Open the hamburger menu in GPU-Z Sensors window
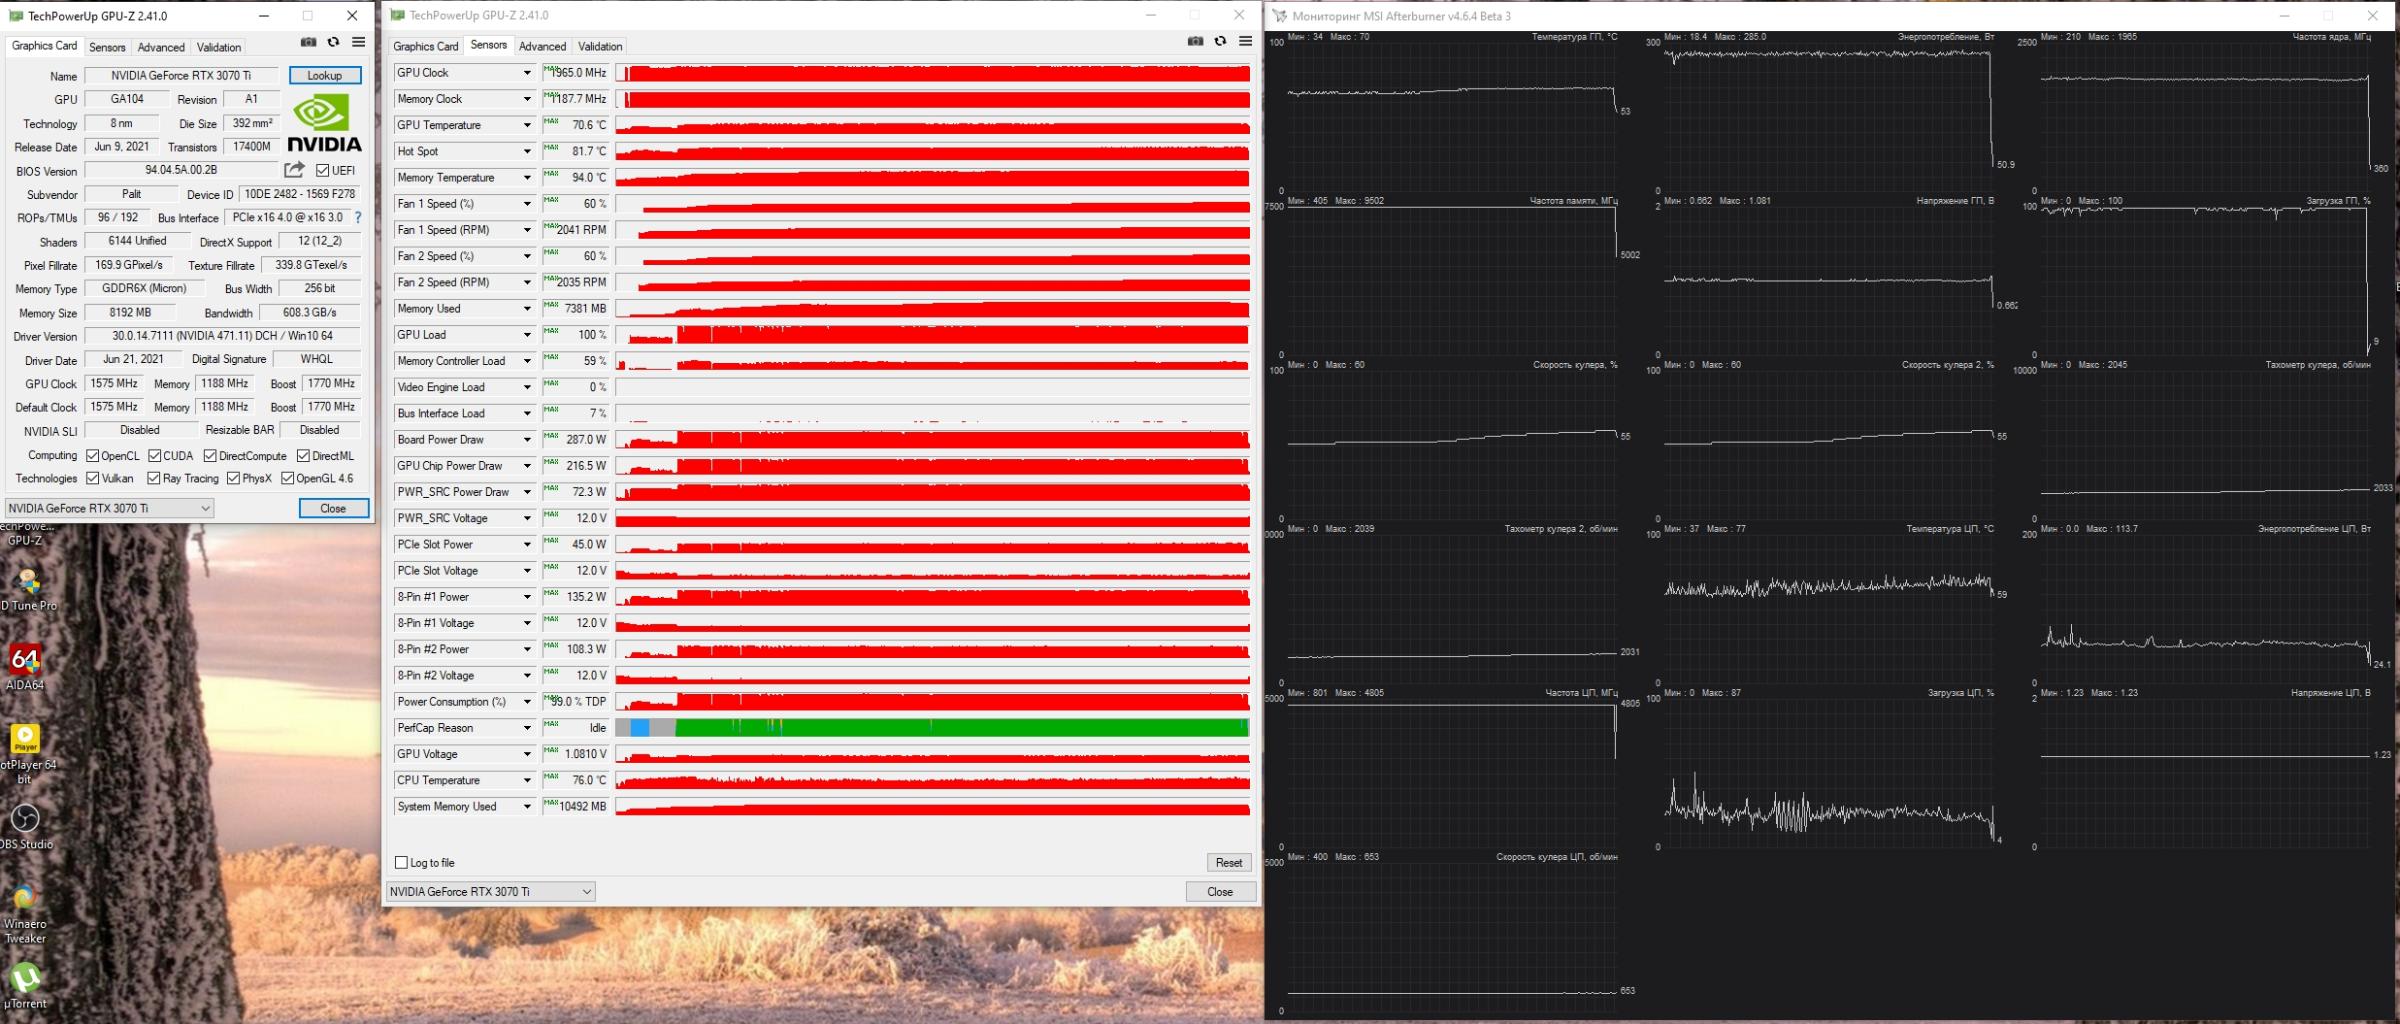Viewport: 2400px width, 1024px height. 1245,42
